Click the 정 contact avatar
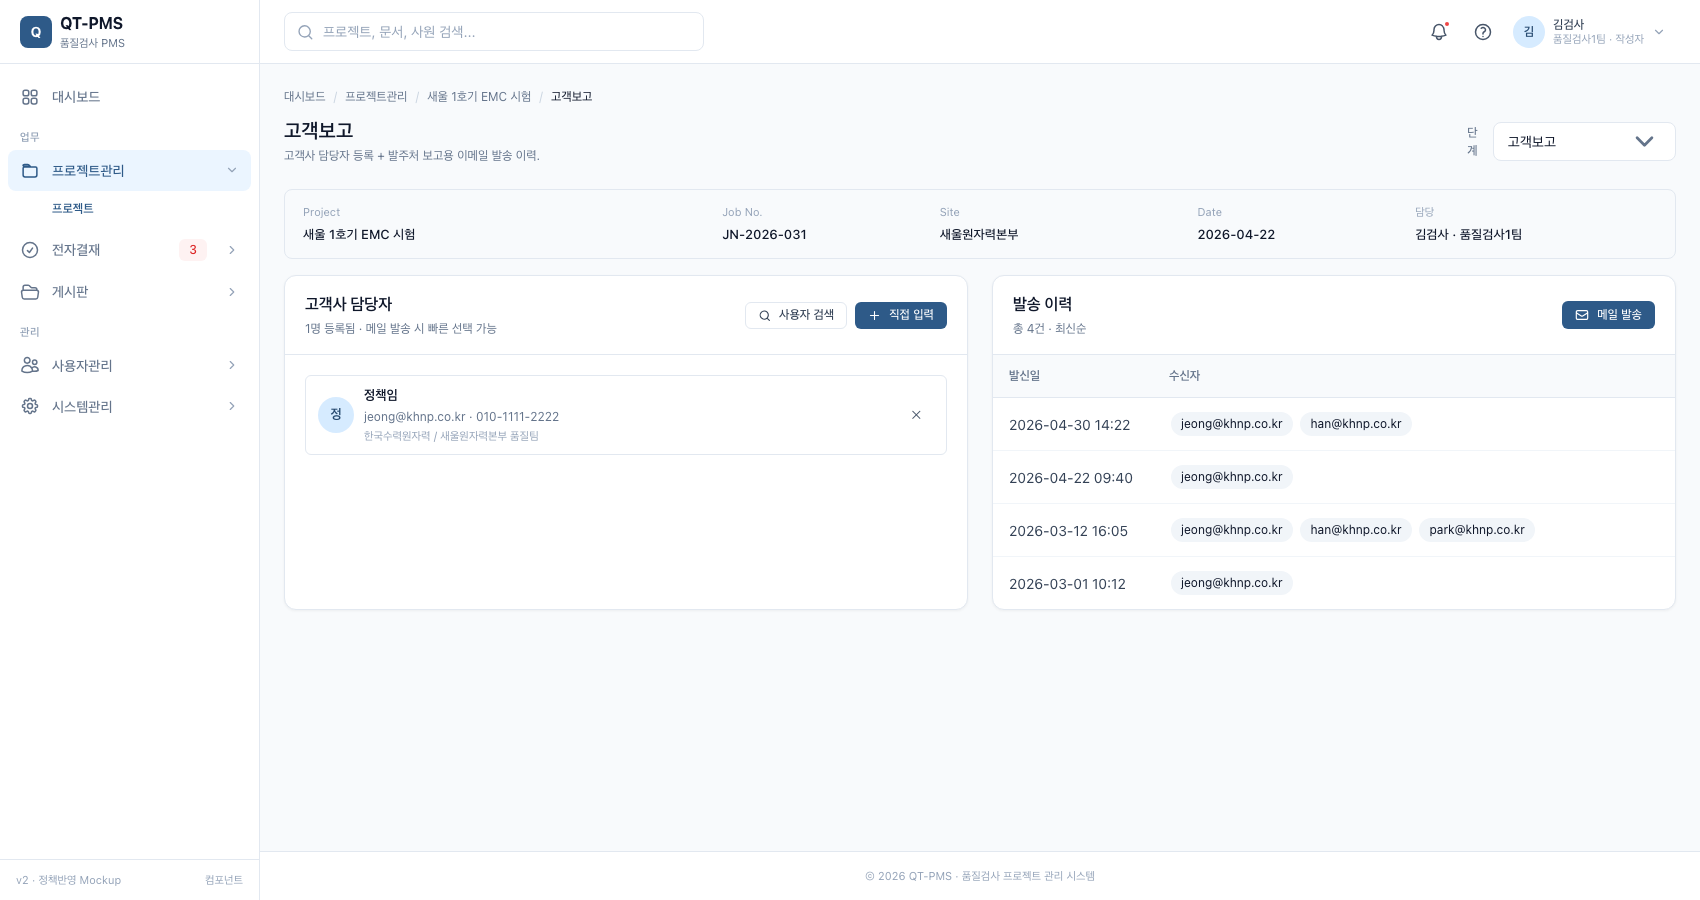The image size is (1700, 900). point(336,415)
